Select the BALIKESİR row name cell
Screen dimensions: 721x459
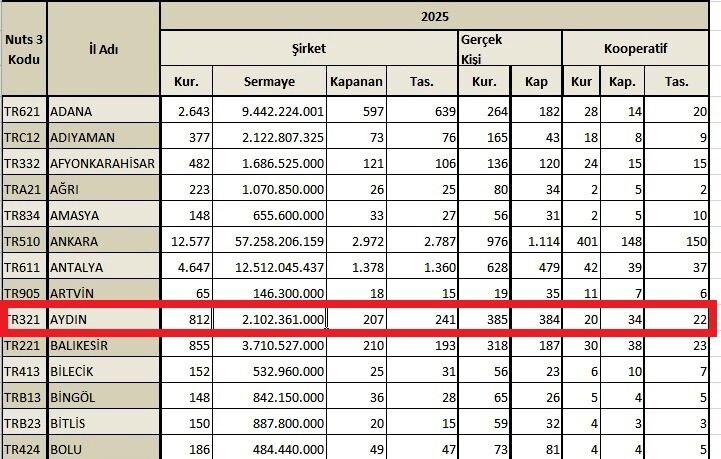(103, 345)
